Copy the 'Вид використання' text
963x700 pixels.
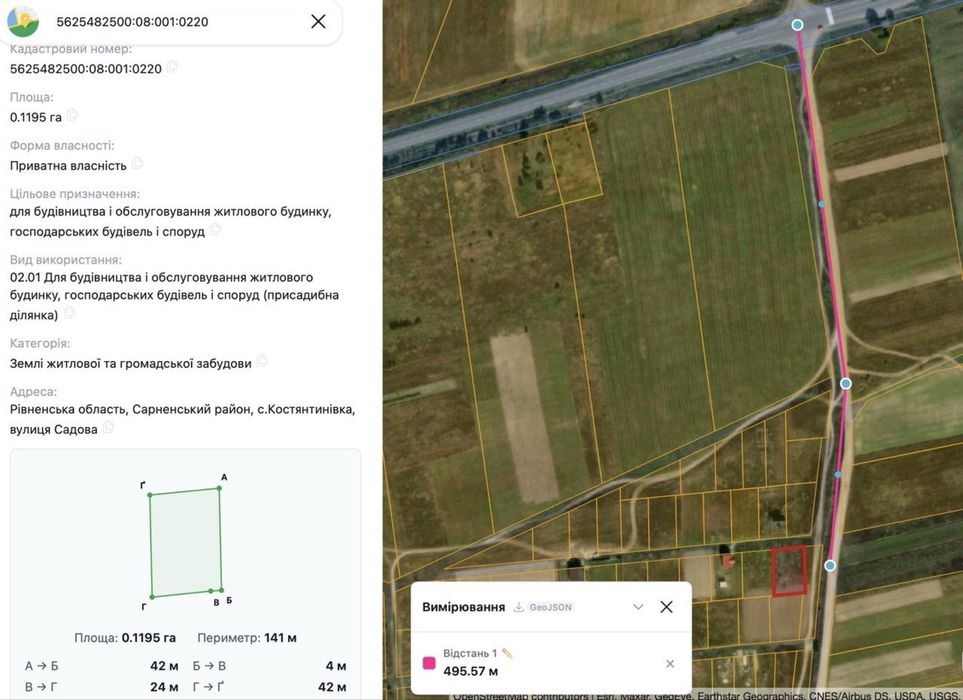click(x=69, y=313)
